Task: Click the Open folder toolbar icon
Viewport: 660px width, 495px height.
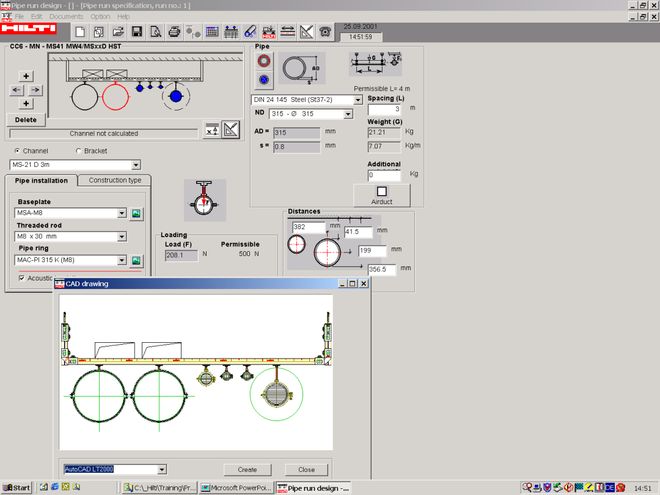Action: 117,32
